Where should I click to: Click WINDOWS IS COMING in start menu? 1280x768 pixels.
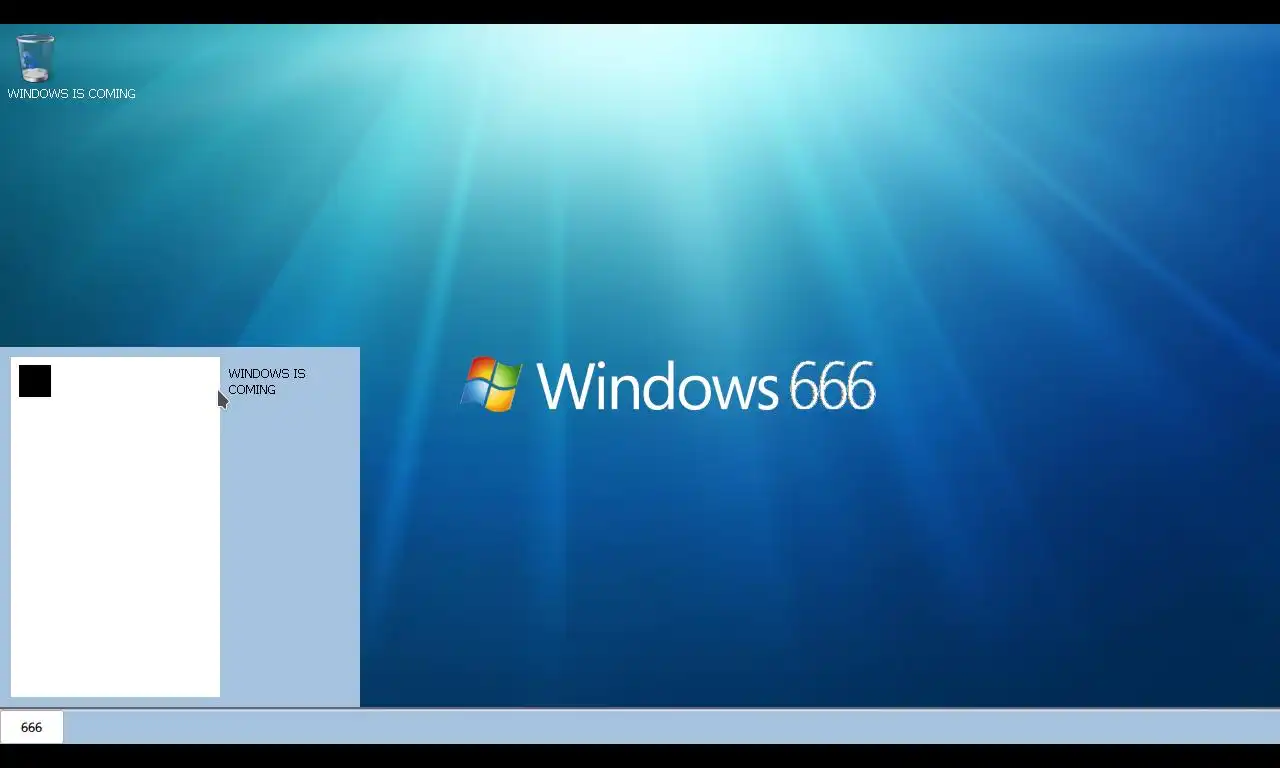267,381
